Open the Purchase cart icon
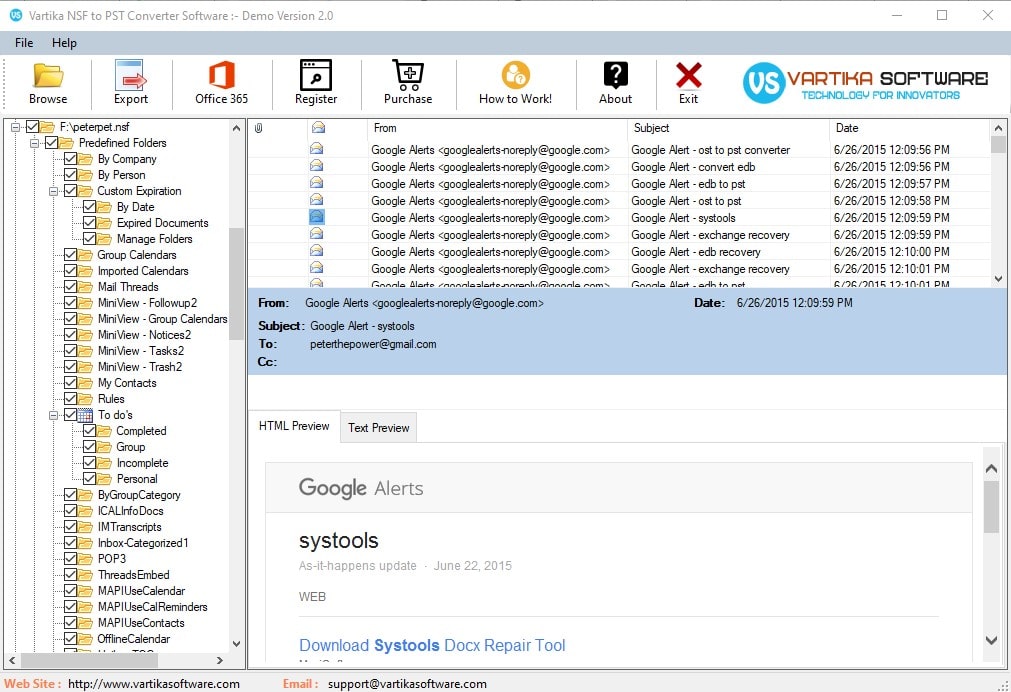The height and width of the screenshot is (692, 1011). coord(408,77)
